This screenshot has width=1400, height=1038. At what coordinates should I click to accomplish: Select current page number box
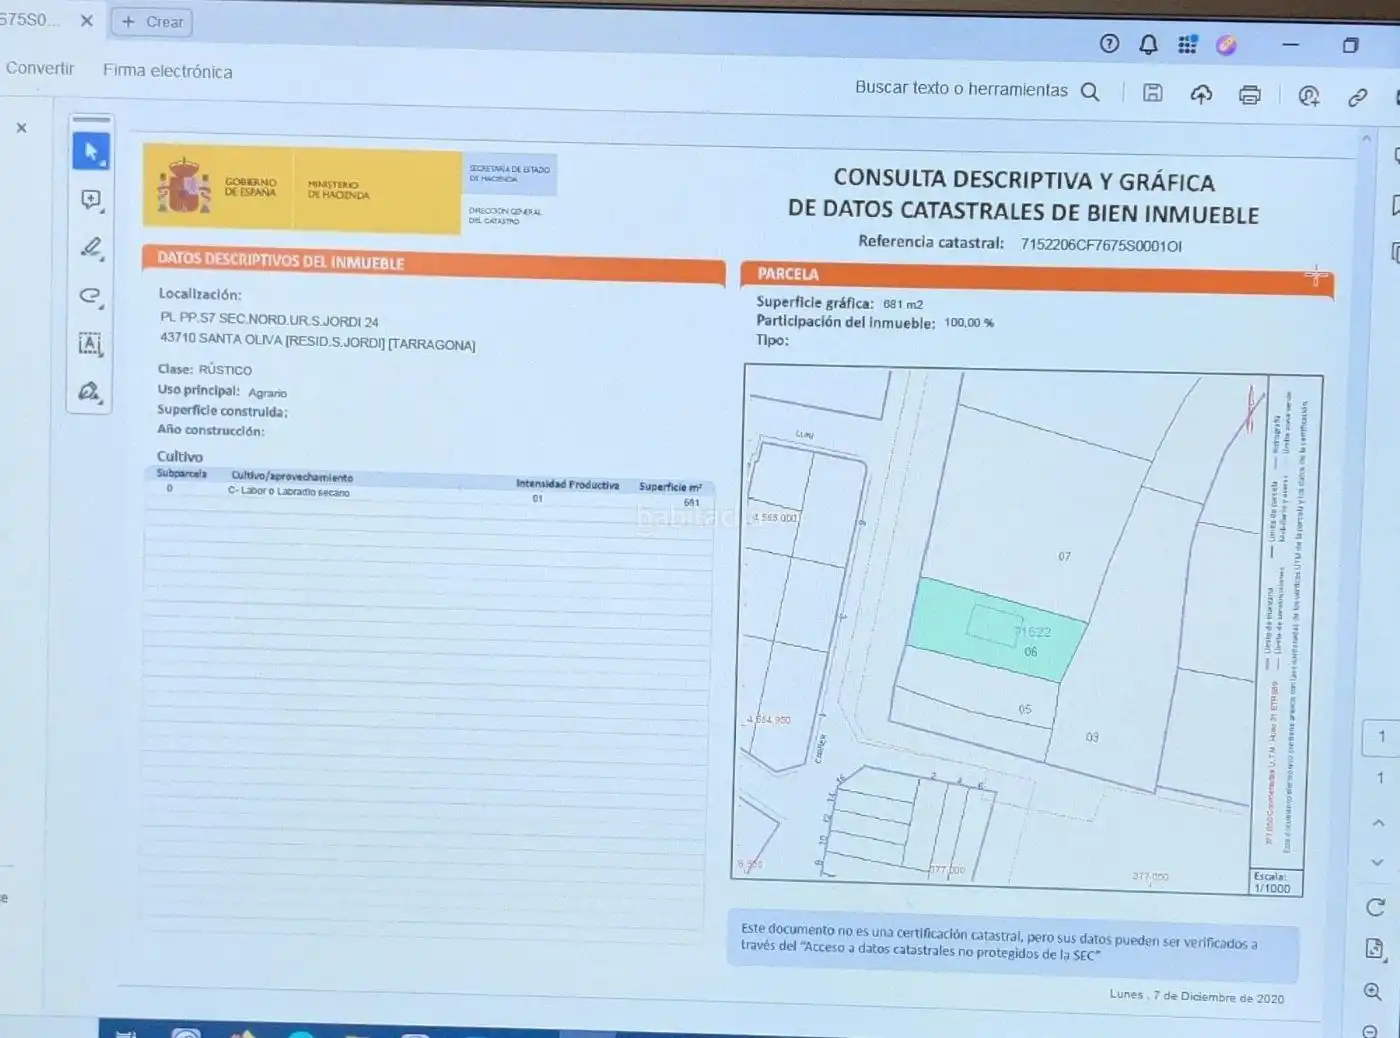tap(1381, 737)
